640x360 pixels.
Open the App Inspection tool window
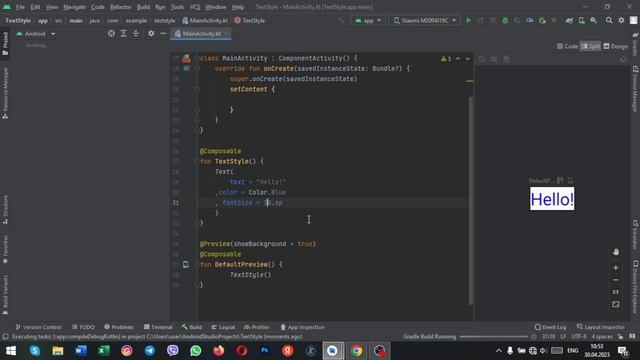tap(303, 327)
